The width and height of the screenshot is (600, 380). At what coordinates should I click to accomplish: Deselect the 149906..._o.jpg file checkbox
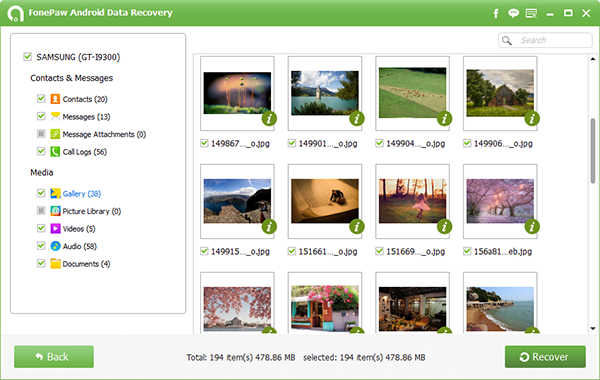click(x=467, y=143)
